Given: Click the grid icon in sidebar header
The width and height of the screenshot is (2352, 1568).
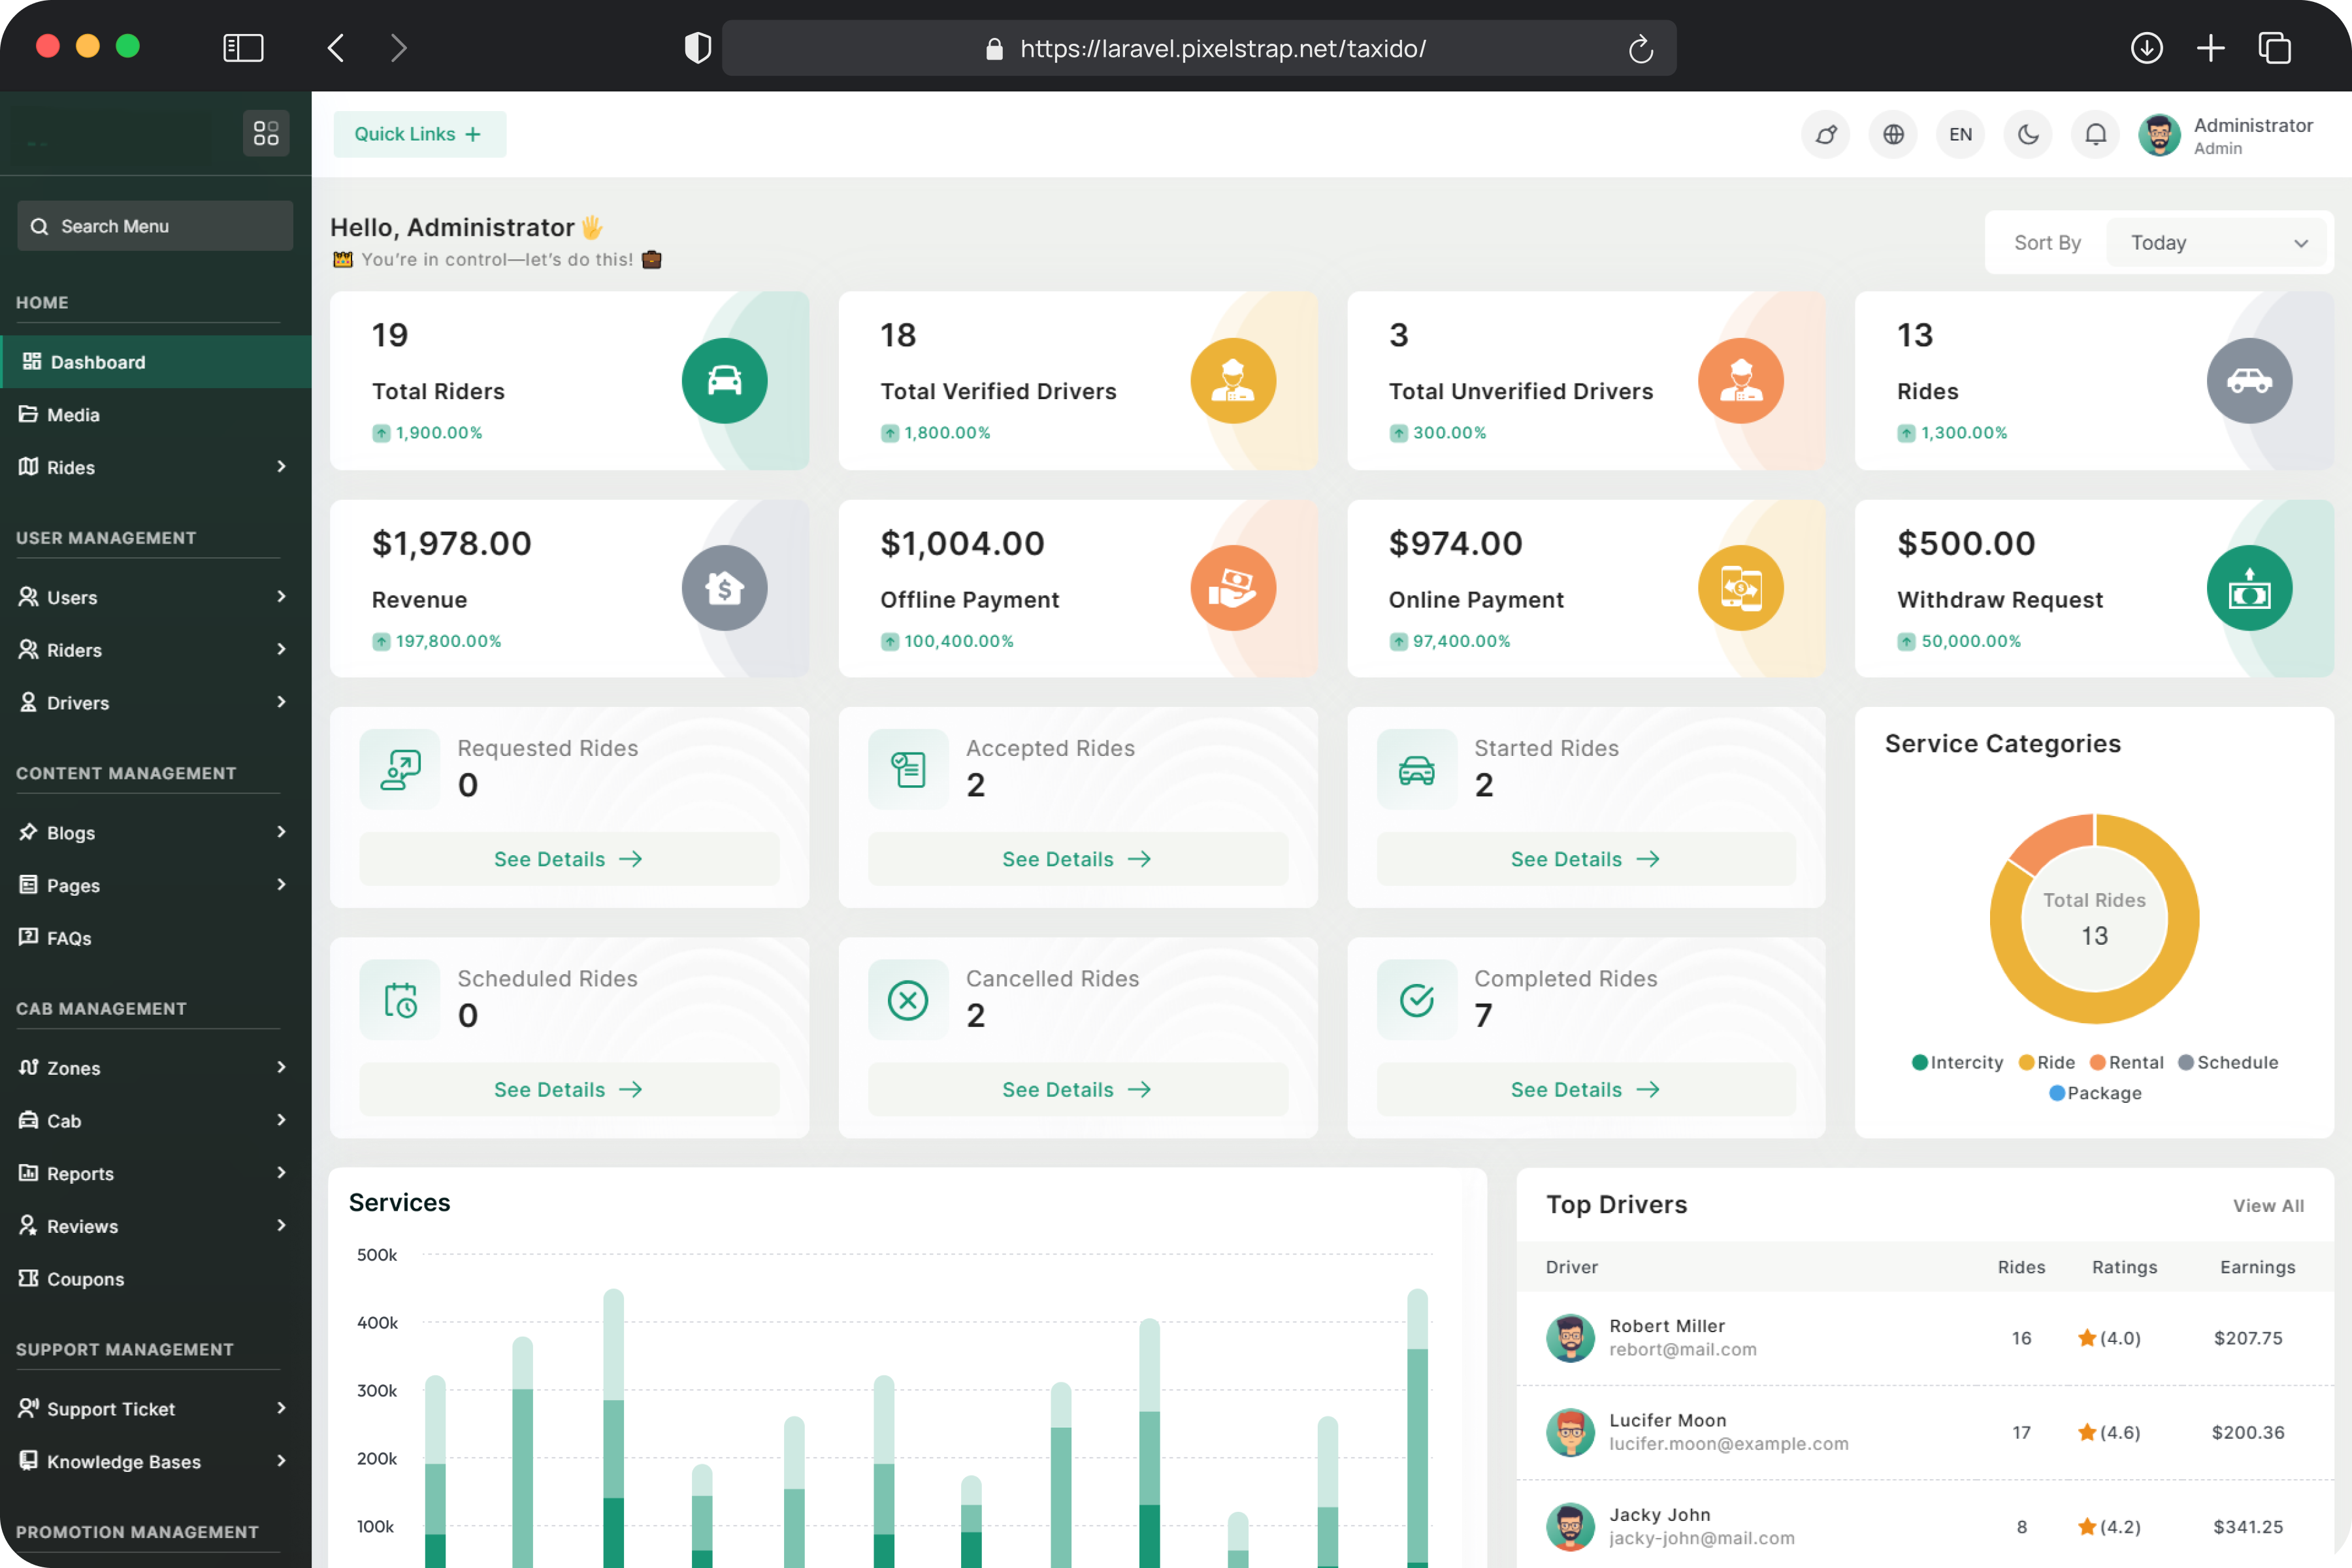Looking at the screenshot, I should pyautogui.click(x=266, y=133).
